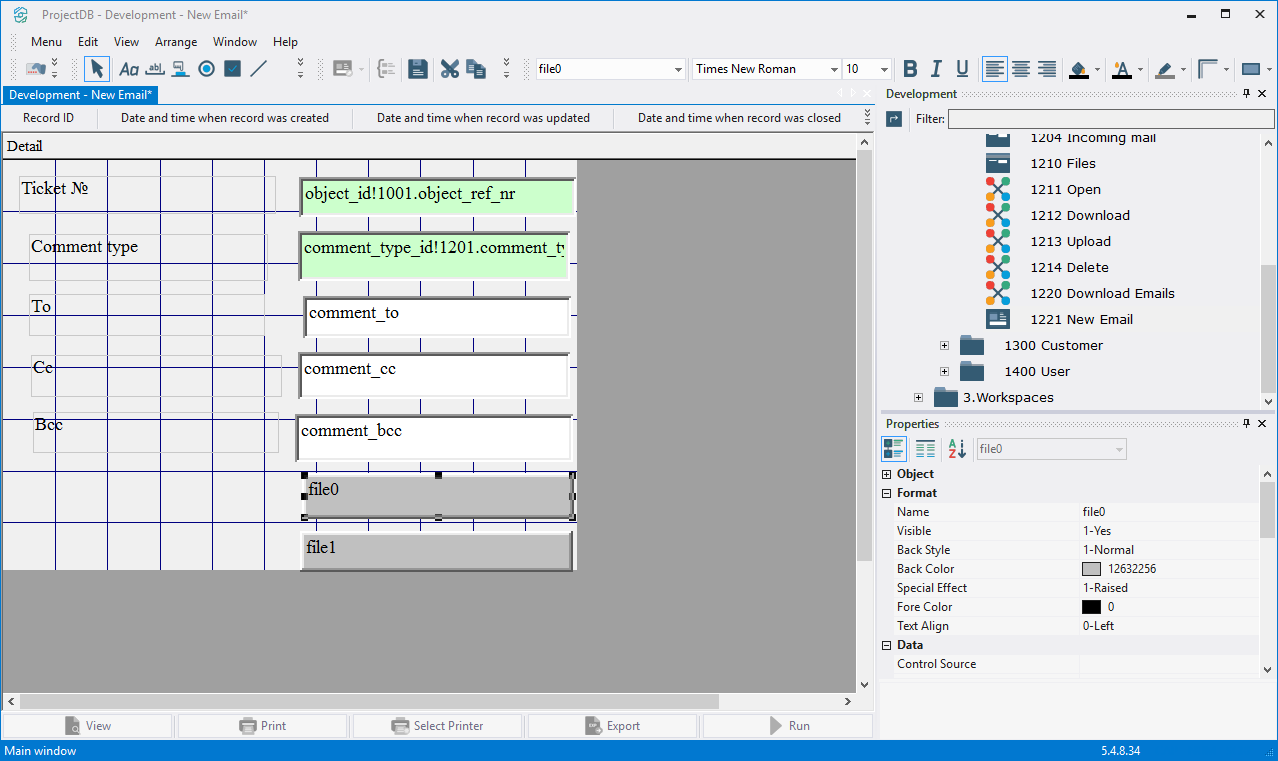Pick the label 'Aa' text tool
Screen dimensions: 1278x761
coord(129,69)
